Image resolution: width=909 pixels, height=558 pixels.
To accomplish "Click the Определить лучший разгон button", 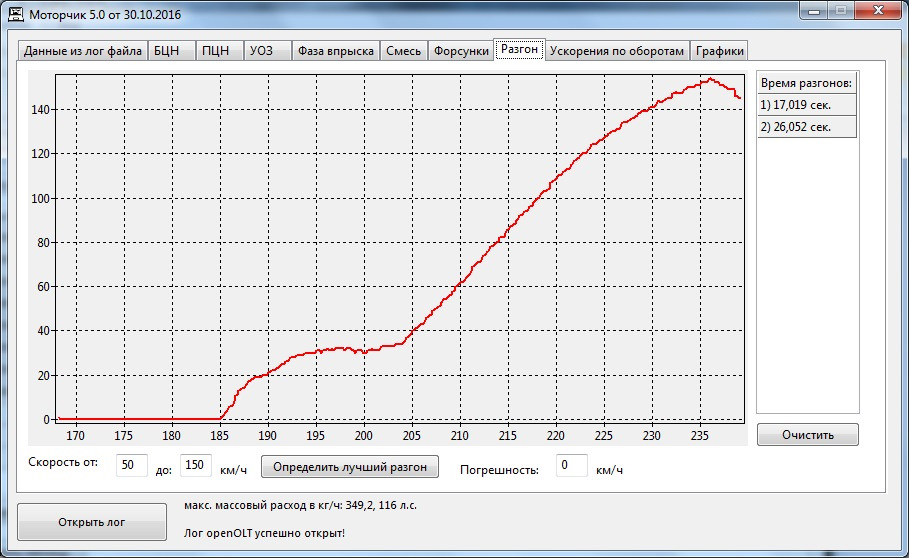I will coord(350,466).
